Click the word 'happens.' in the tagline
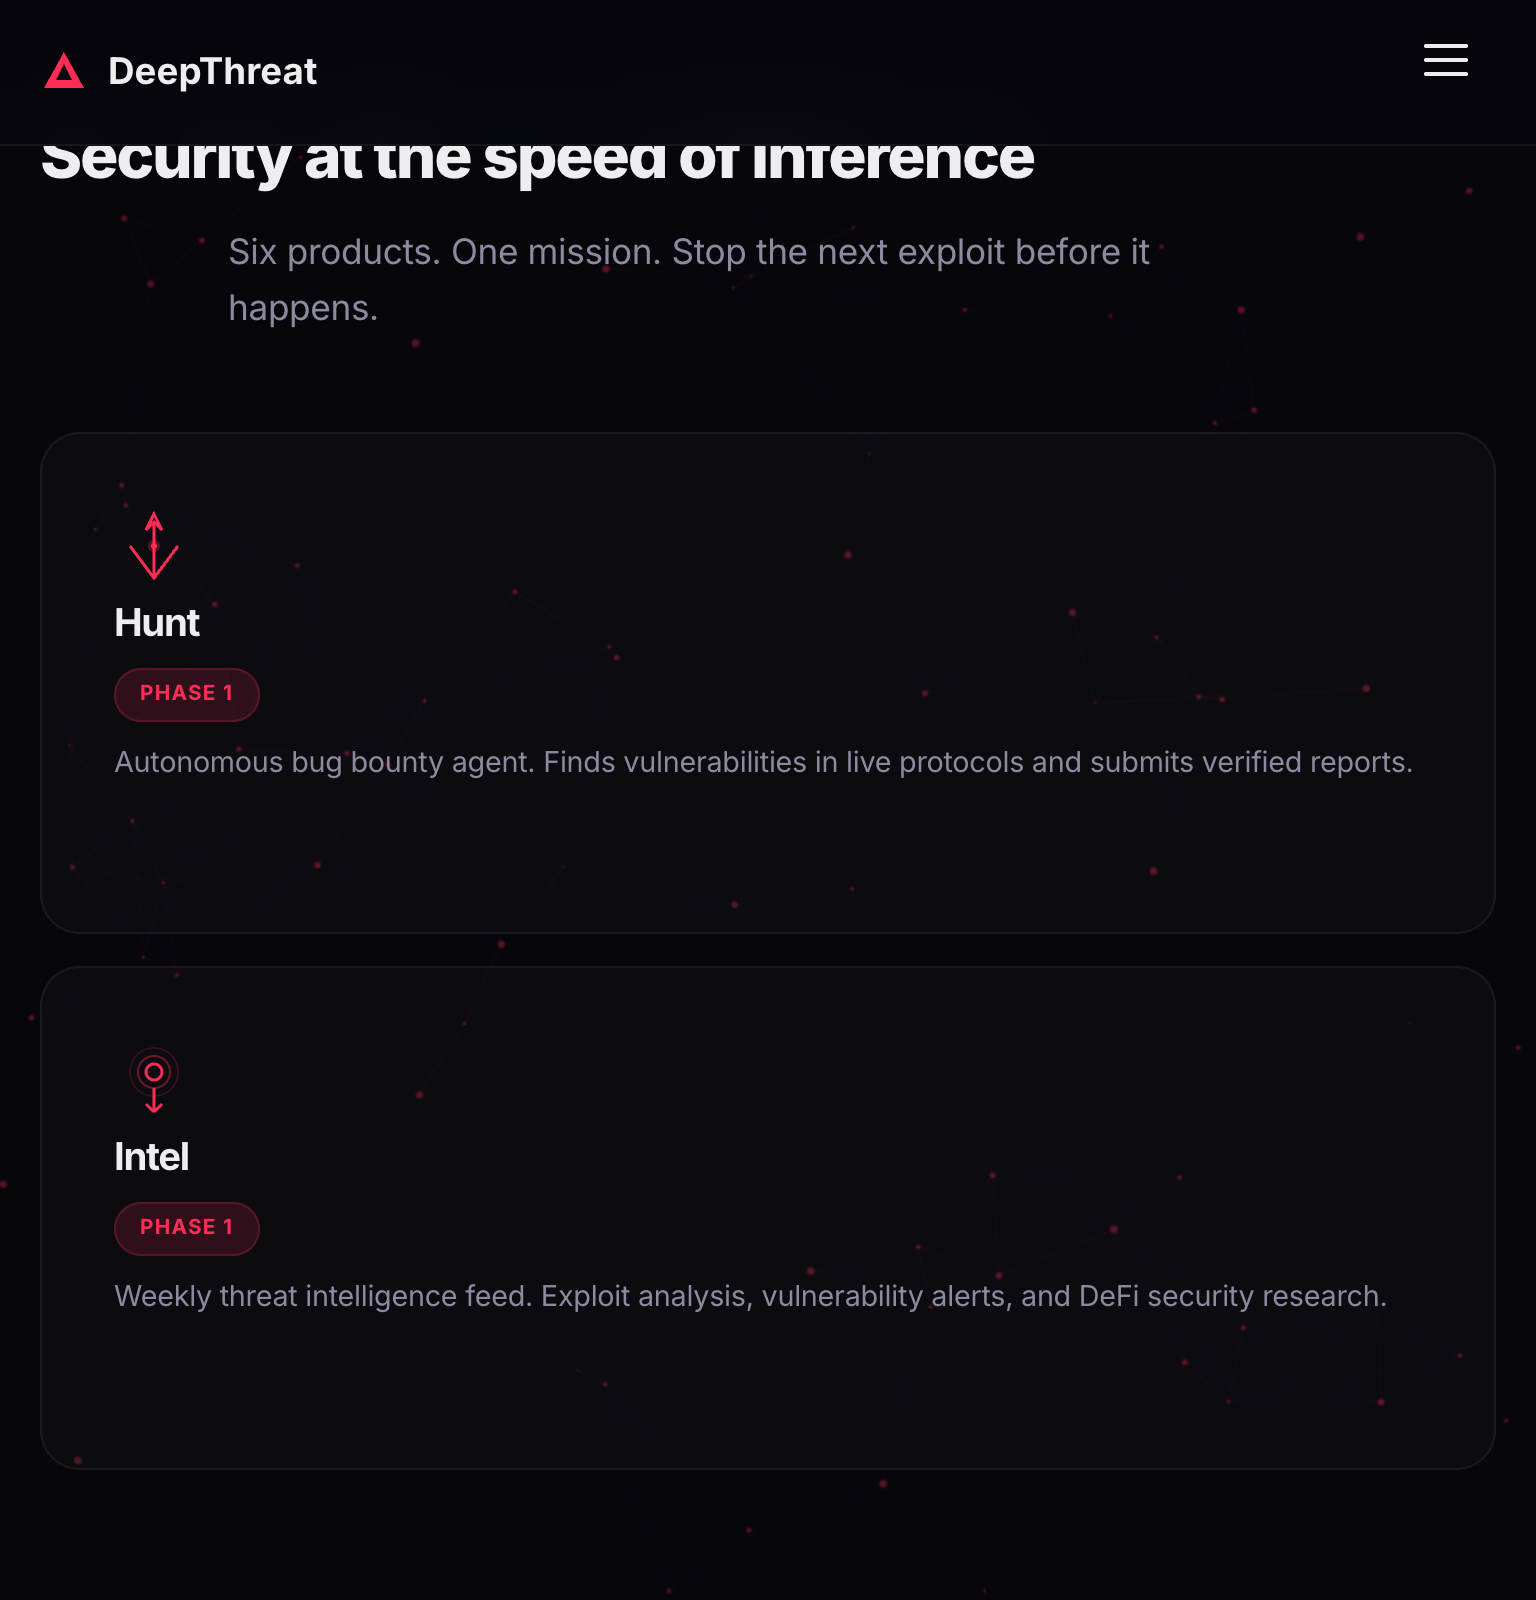 303,308
